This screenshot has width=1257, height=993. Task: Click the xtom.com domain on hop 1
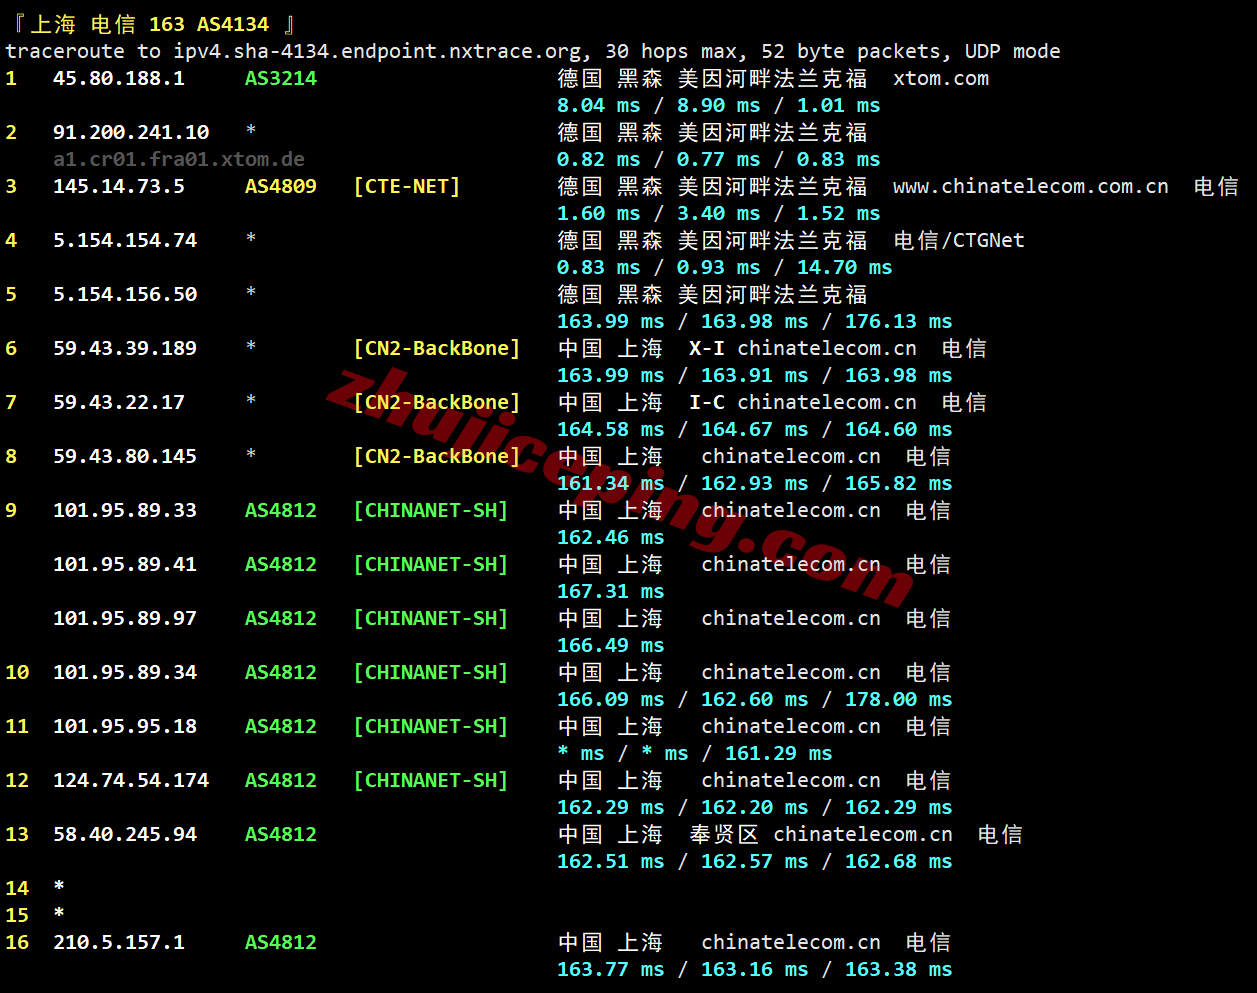(x=940, y=78)
